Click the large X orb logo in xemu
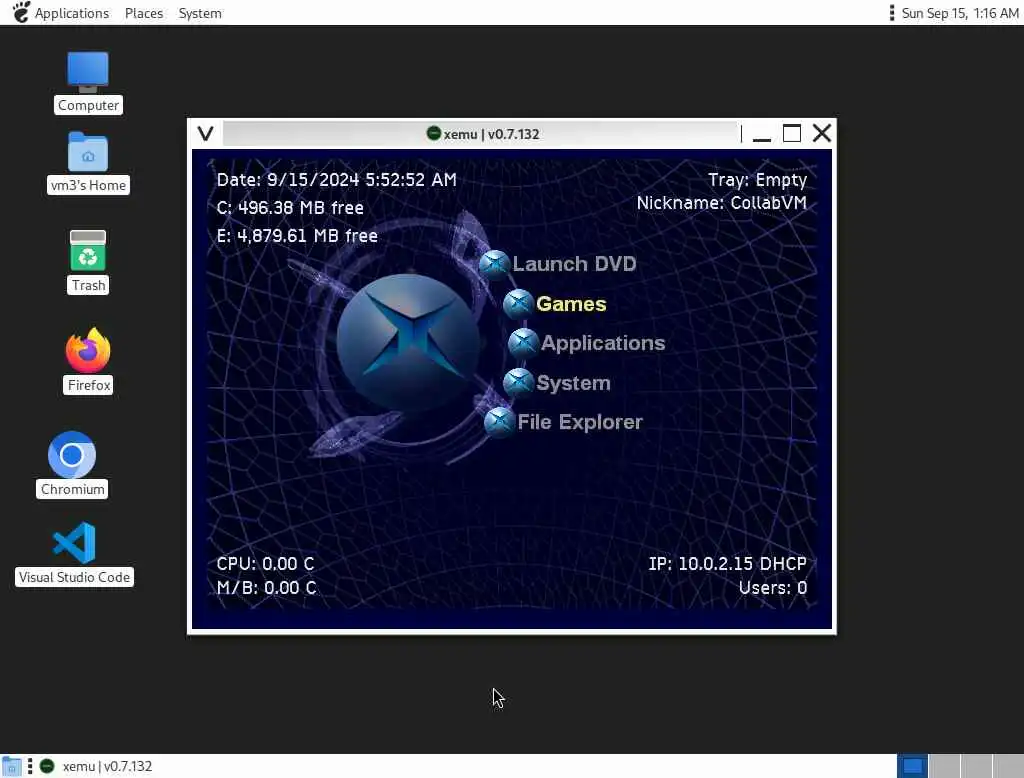 point(408,342)
